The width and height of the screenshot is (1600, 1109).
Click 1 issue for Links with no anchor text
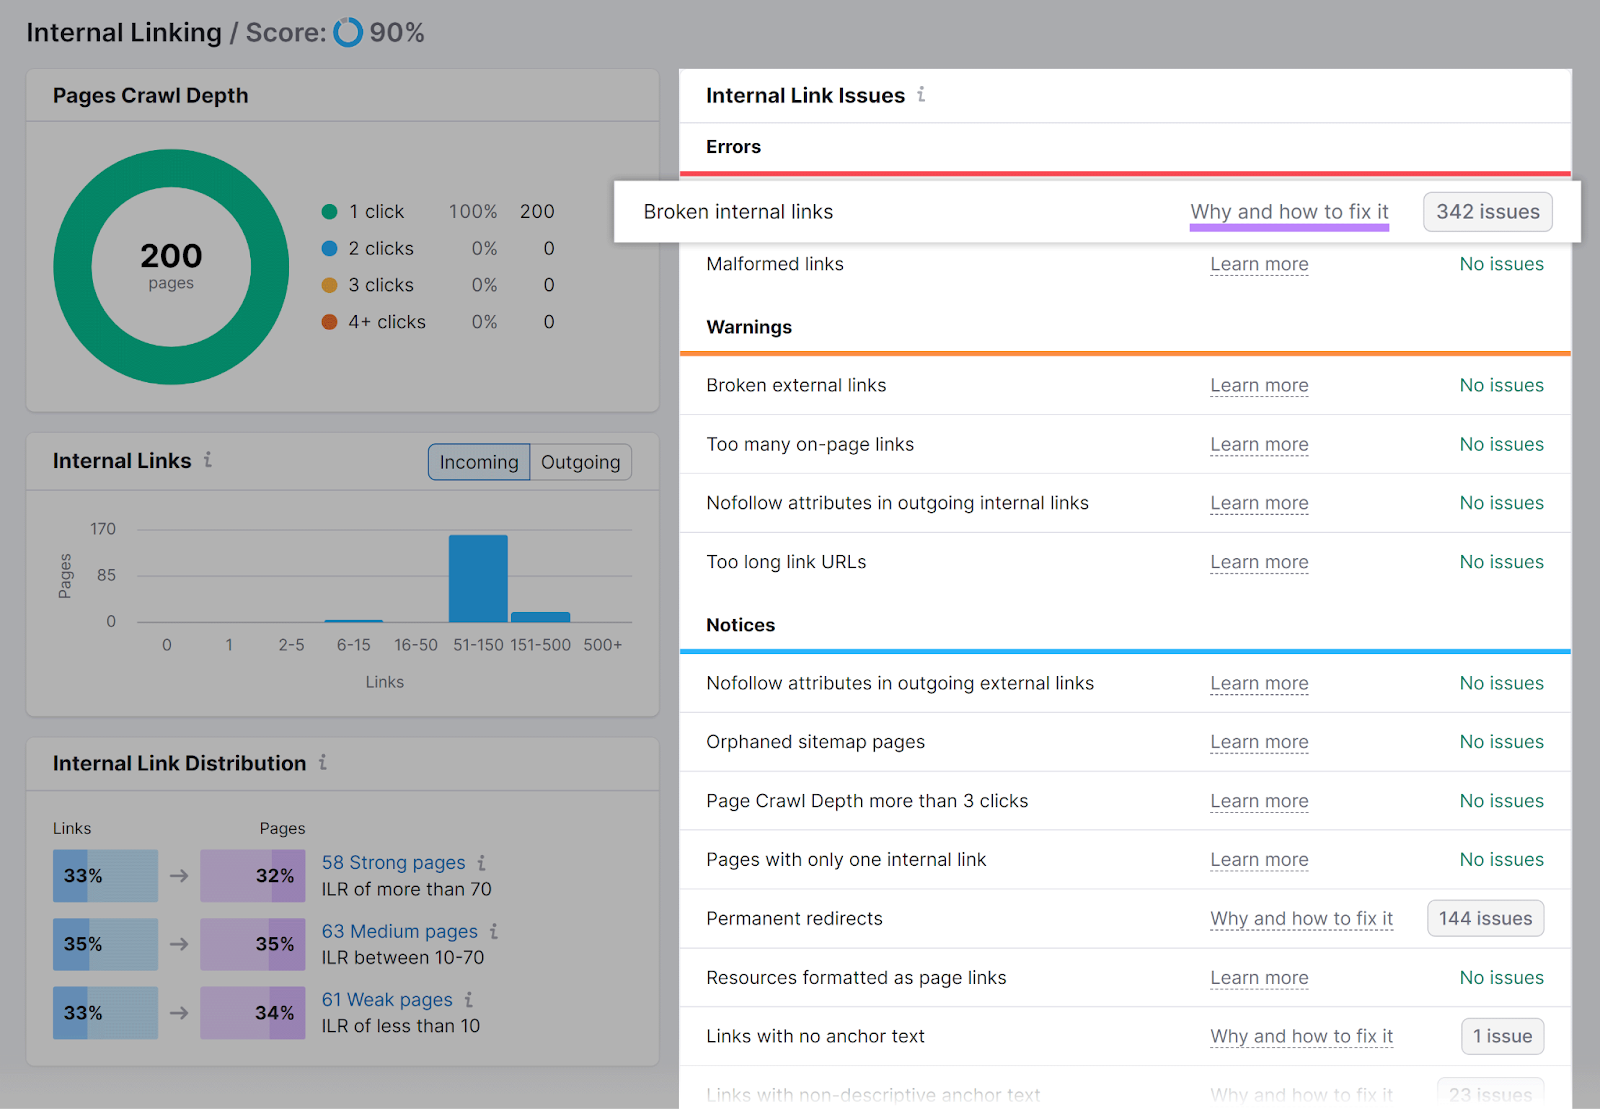click(x=1502, y=1036)
